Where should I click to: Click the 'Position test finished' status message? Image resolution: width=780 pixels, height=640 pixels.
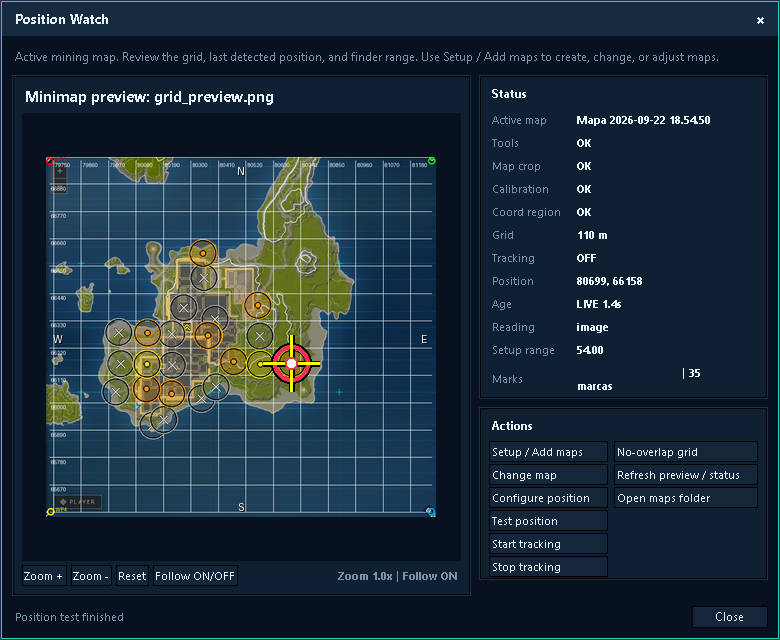[69, 617]
